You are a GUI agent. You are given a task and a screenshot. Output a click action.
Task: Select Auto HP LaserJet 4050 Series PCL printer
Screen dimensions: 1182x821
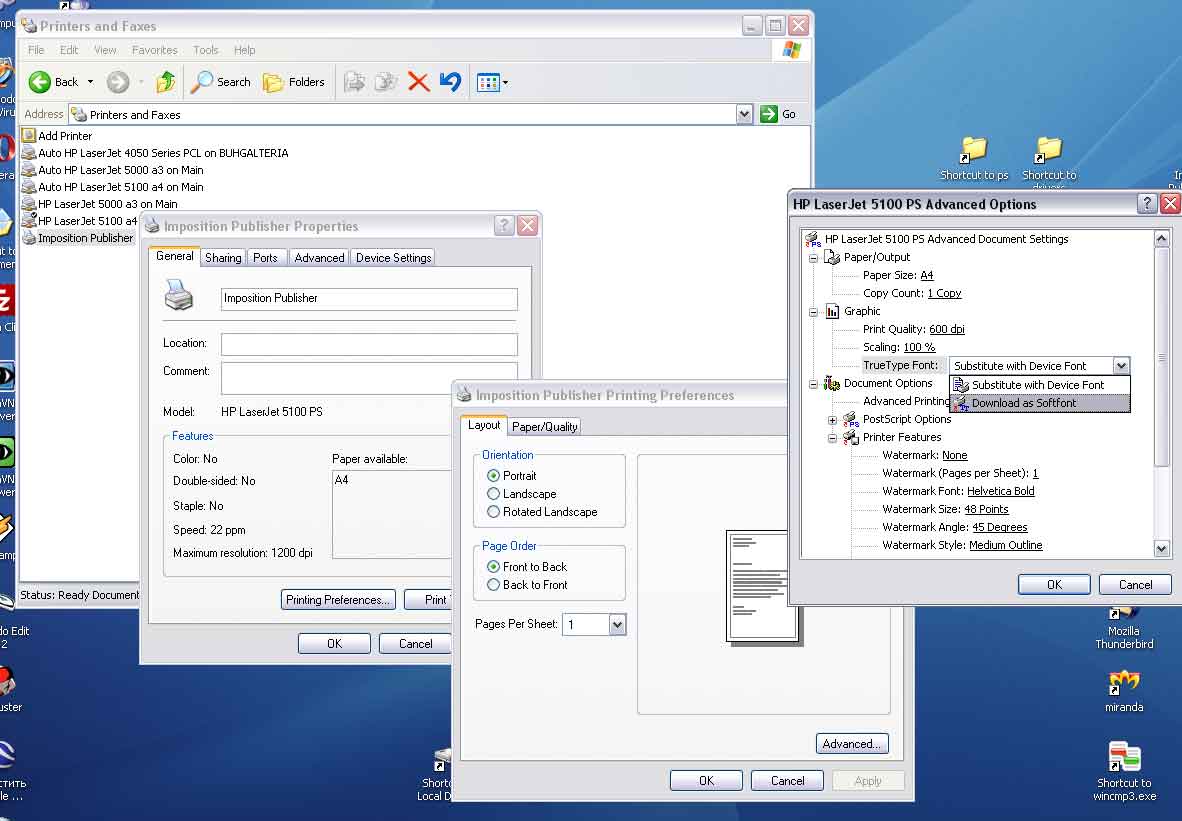click(x=163, y=153)
